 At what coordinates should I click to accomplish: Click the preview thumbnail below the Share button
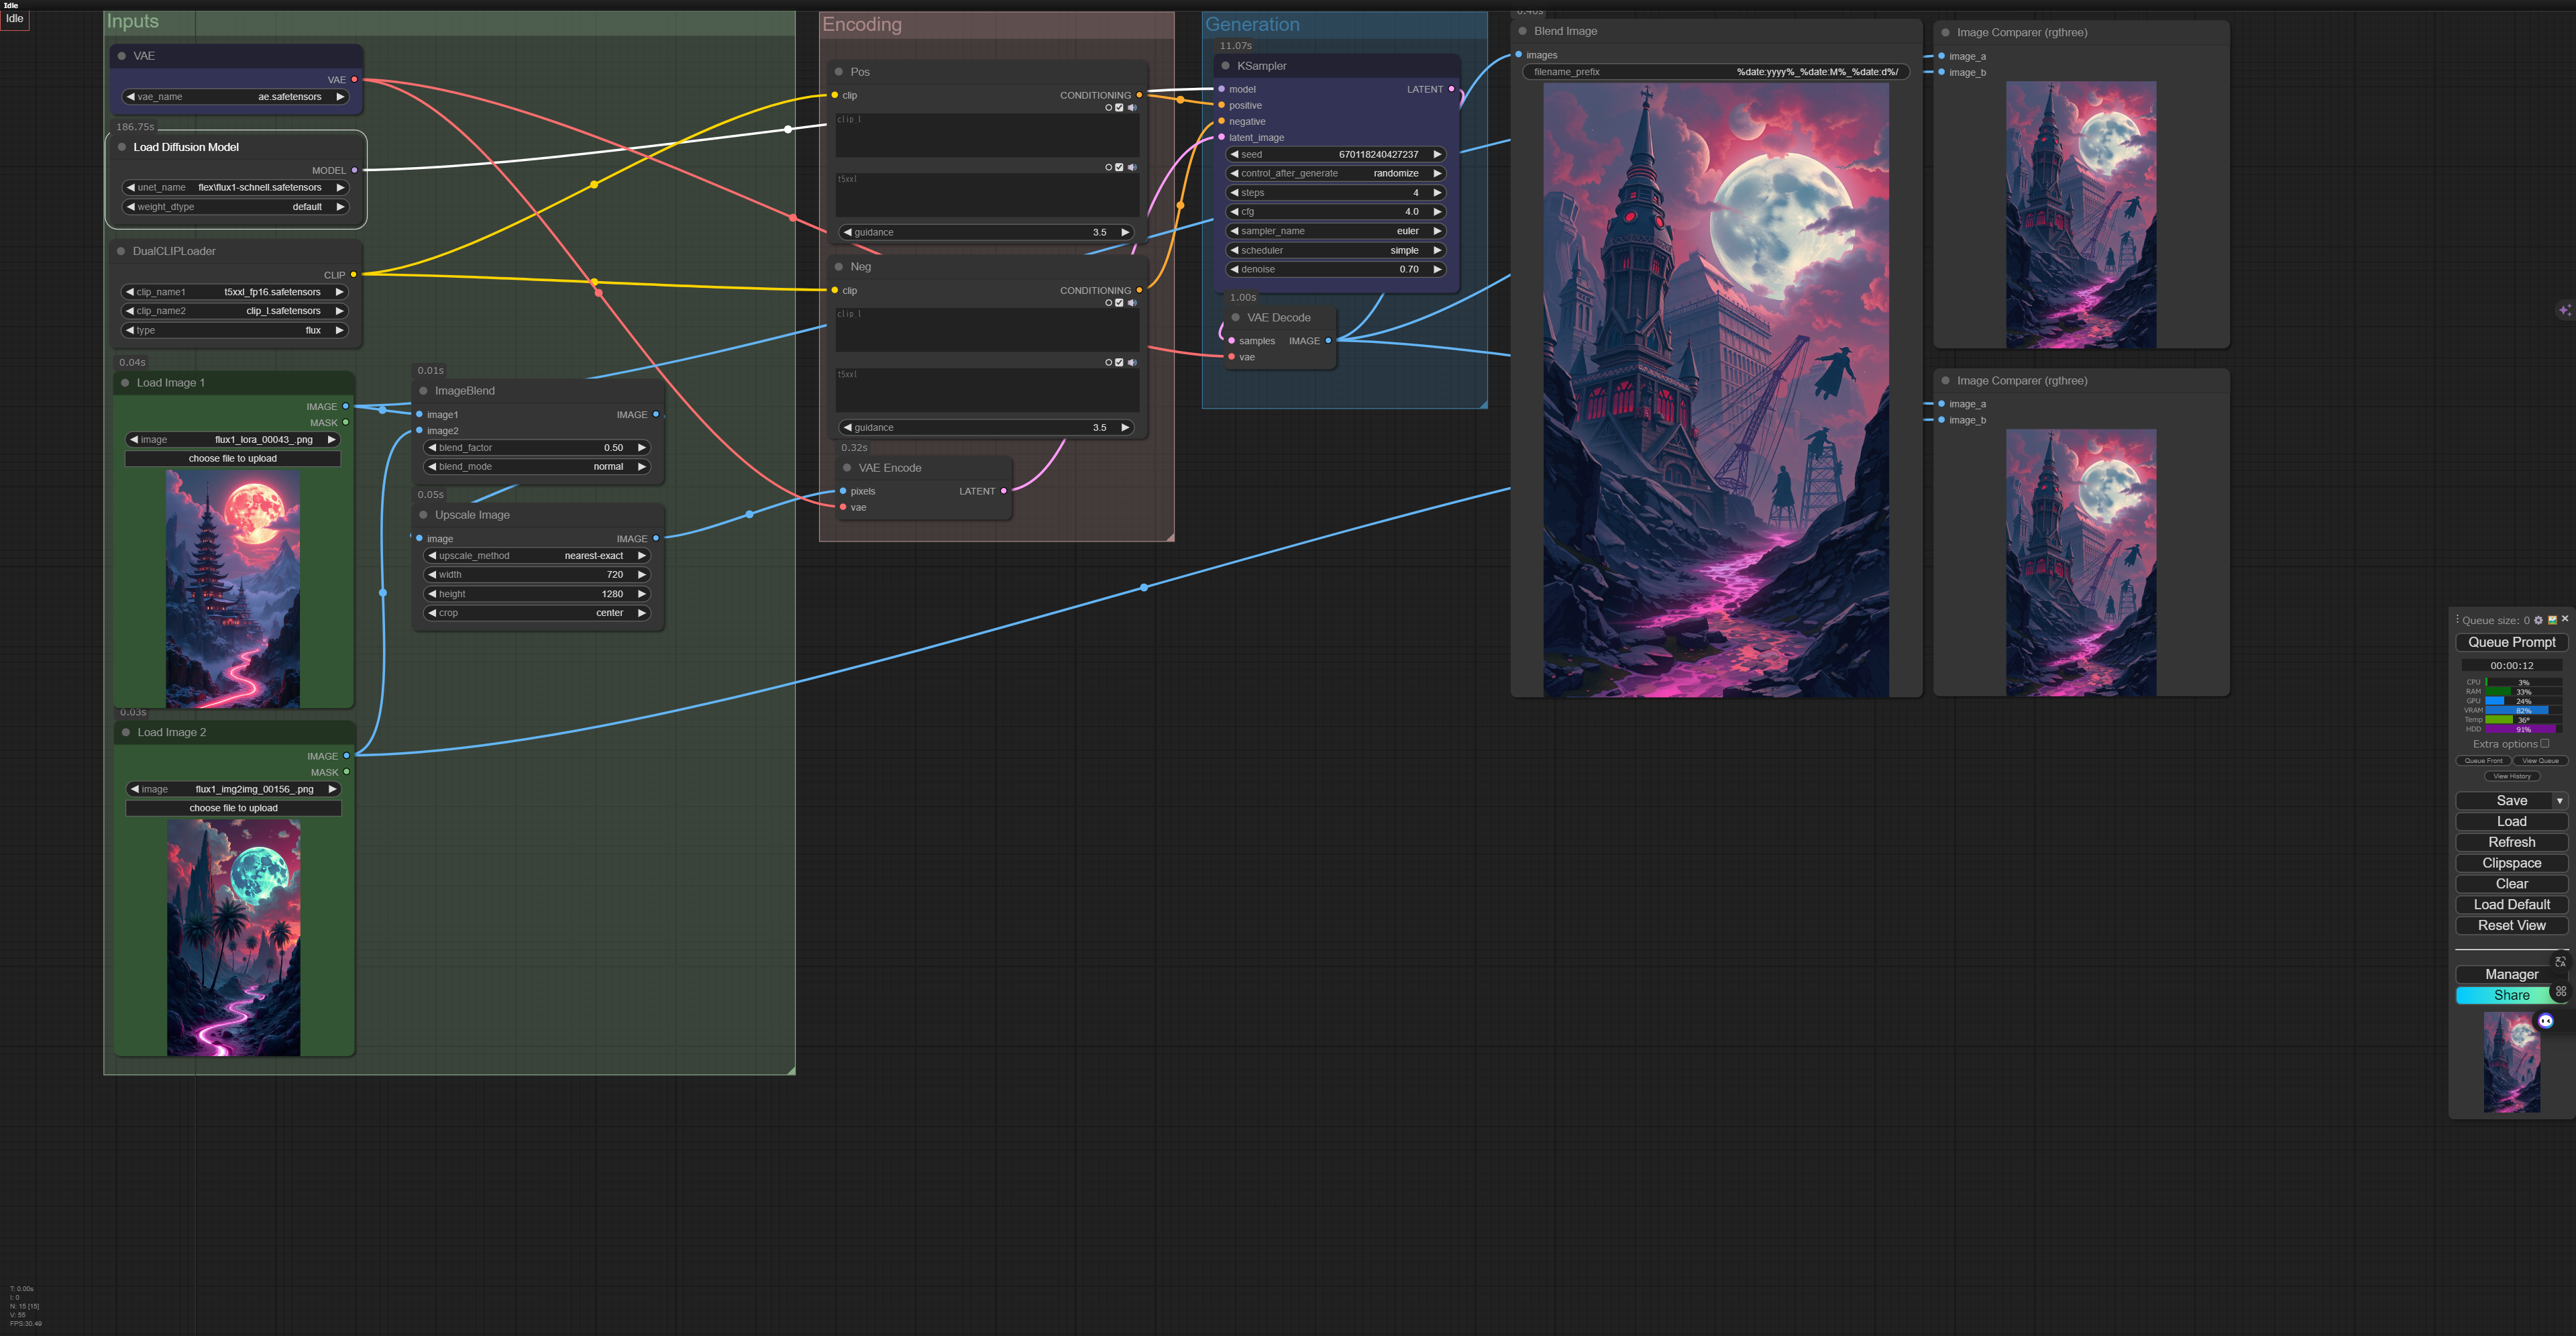pos(2511,1062)
